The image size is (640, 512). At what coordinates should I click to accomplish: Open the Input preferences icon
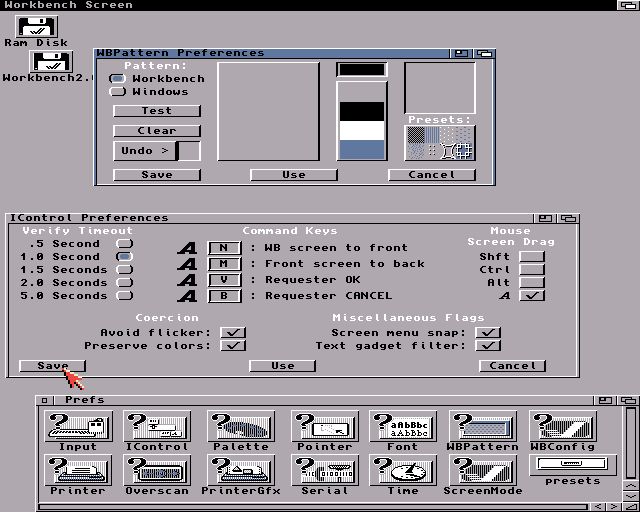78,426
